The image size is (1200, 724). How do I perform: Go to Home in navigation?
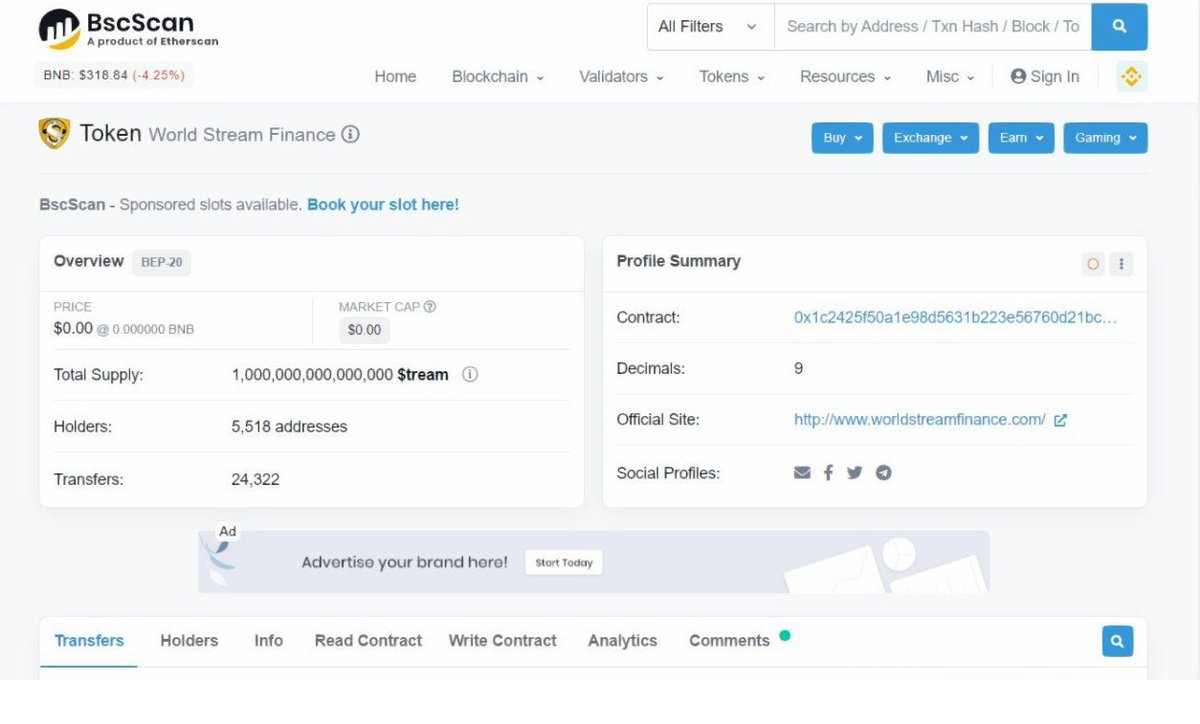pos(395,77)
